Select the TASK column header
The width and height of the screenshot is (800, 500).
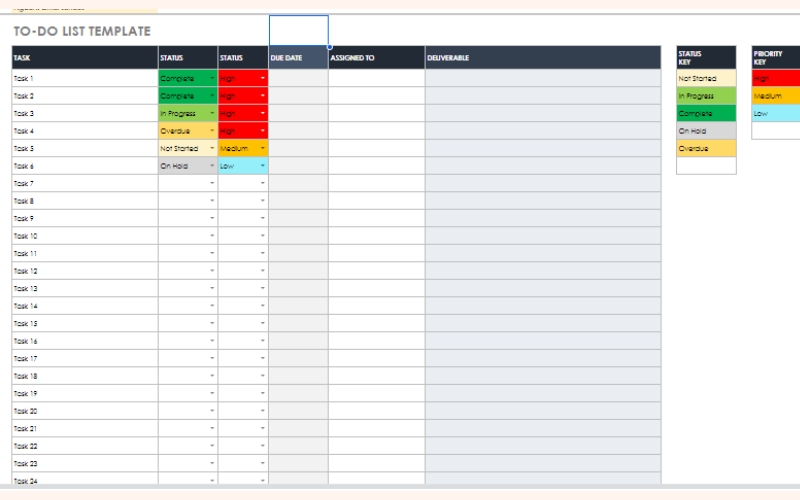[x=85, y=58]
